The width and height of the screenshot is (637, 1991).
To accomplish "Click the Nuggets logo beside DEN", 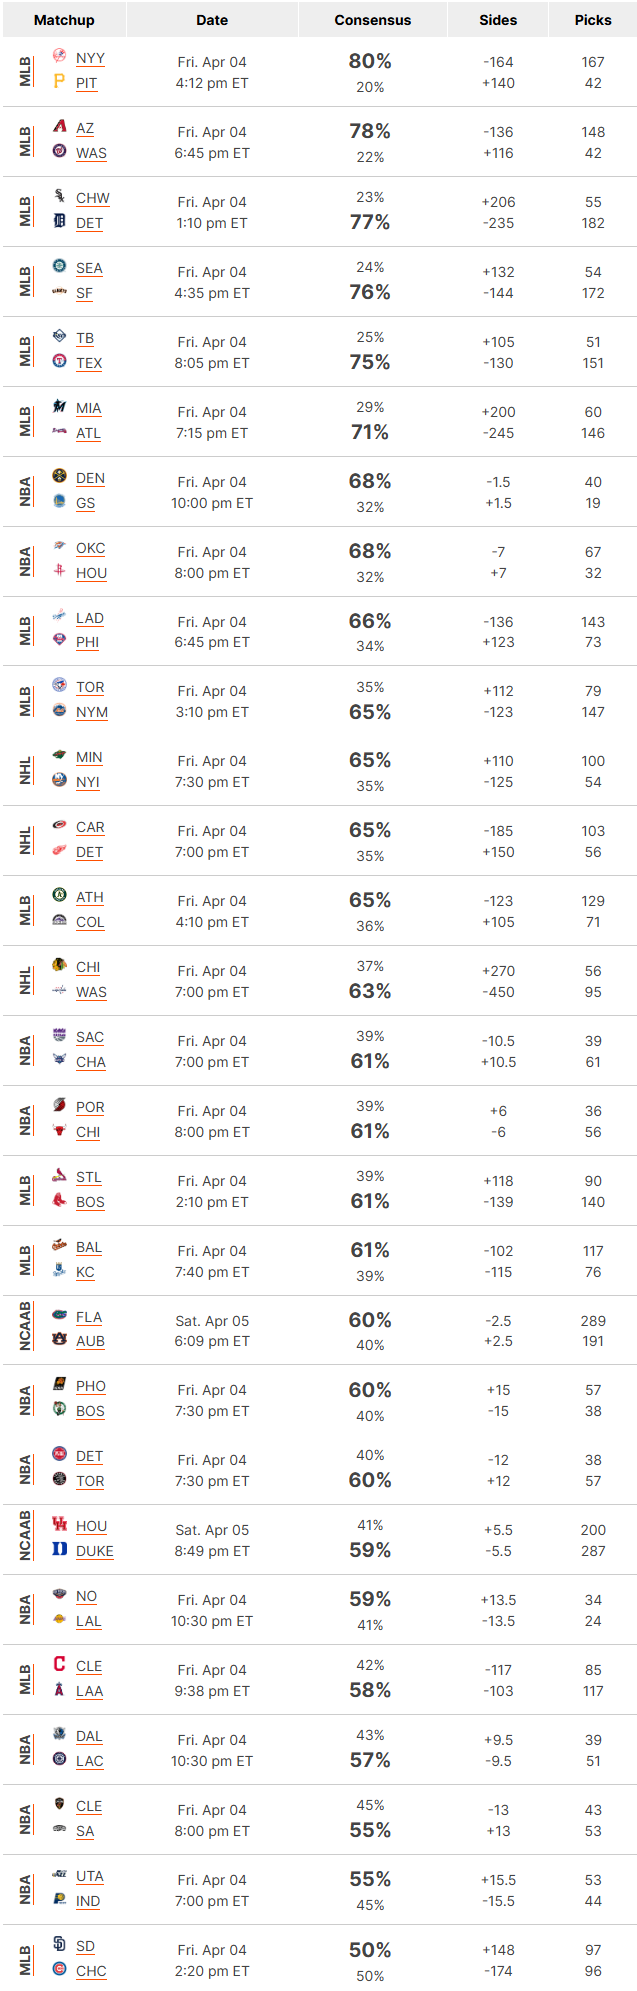I will [x=59, y=477].
